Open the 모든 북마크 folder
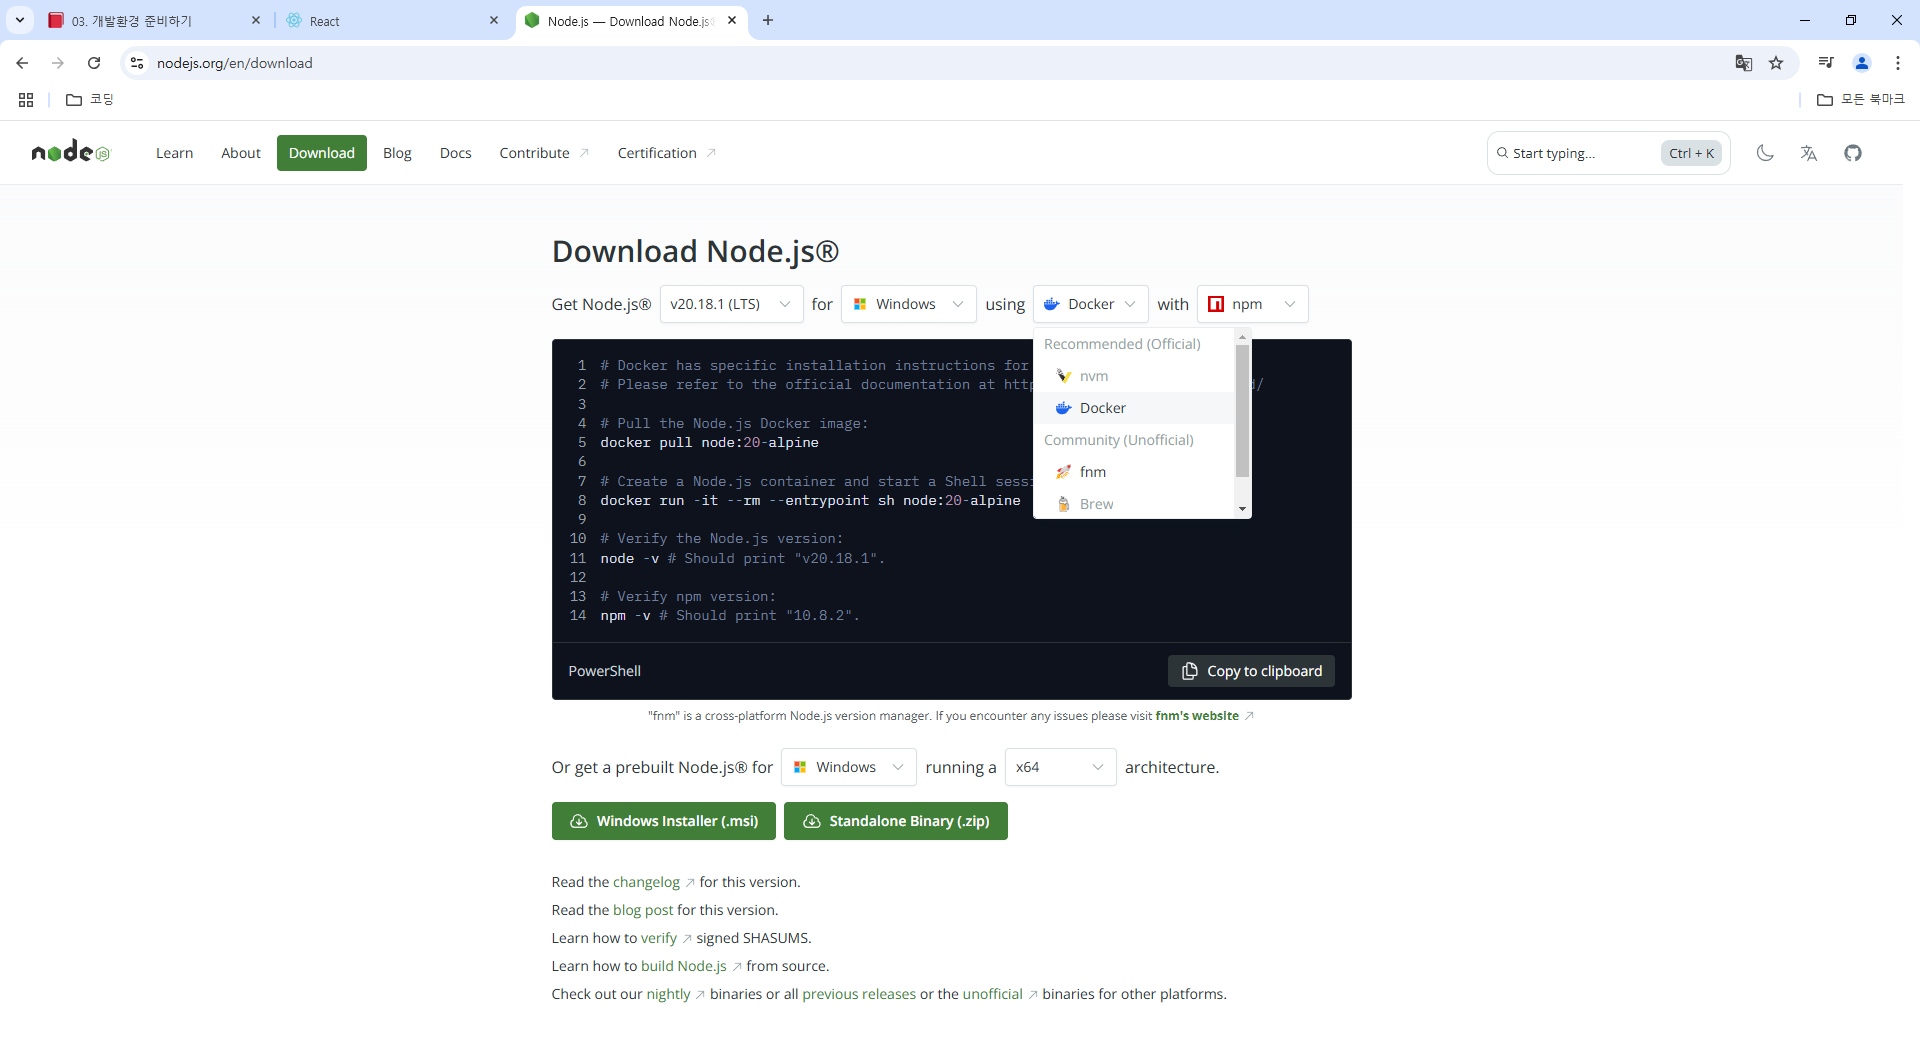Screen dimensions: 1920x1040 point(1861,100)
